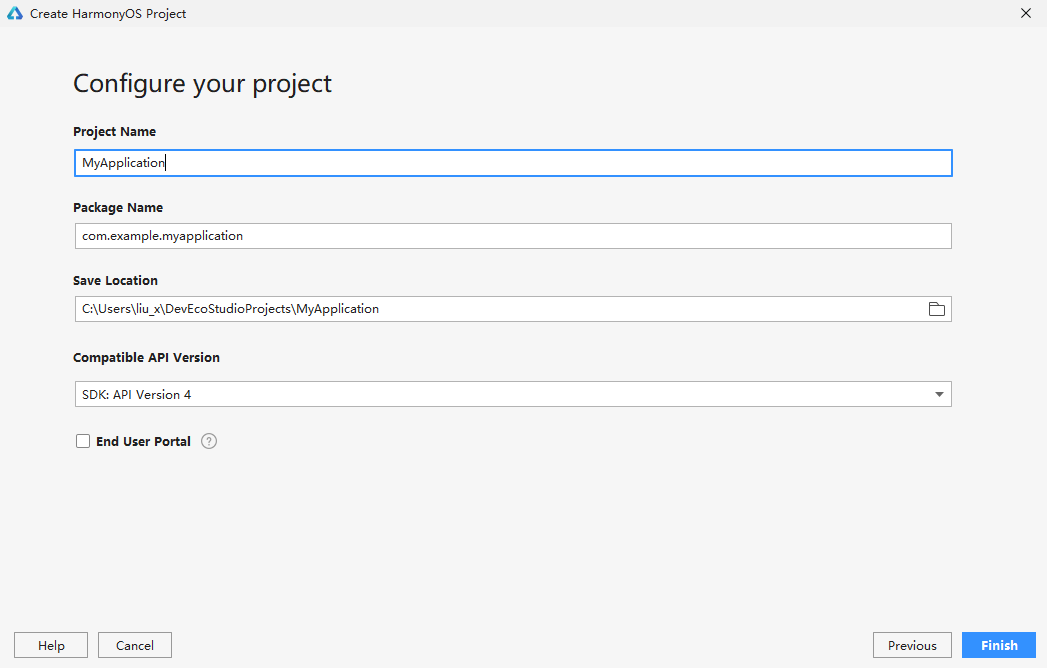Screen dimensions: 1047x668
Task: Click into the Package Name field
Action: tap(512, 236)
